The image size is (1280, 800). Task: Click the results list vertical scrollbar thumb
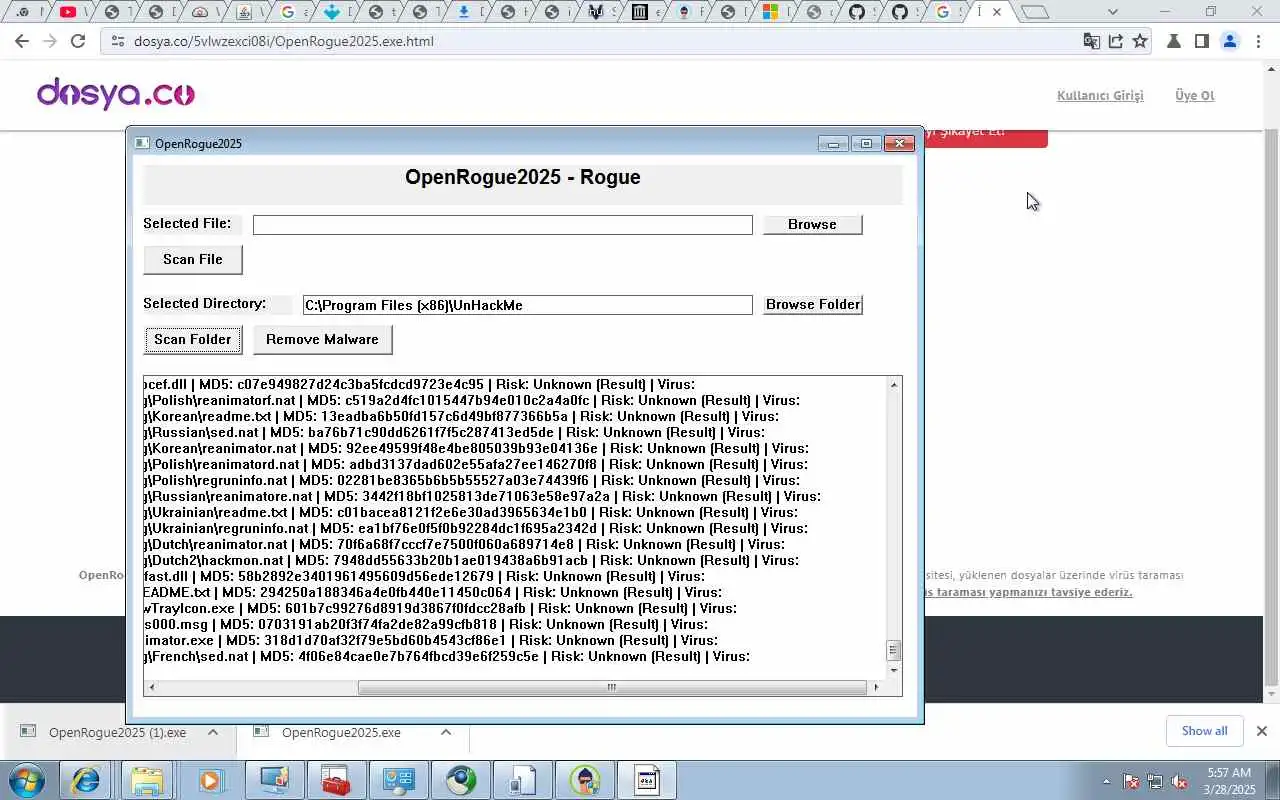click(894, 650)
